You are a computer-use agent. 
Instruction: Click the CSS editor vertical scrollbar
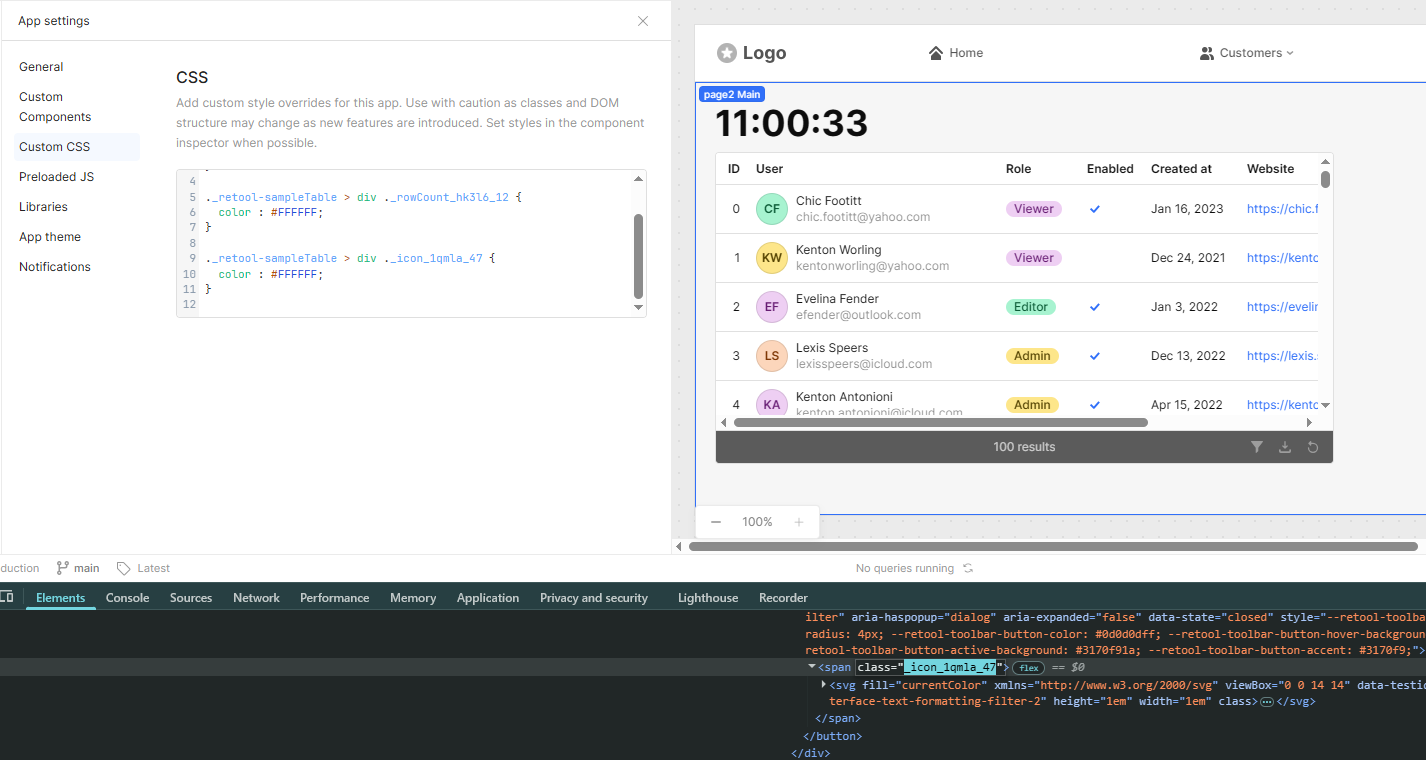pyautogui.click(x=639, y=255)
